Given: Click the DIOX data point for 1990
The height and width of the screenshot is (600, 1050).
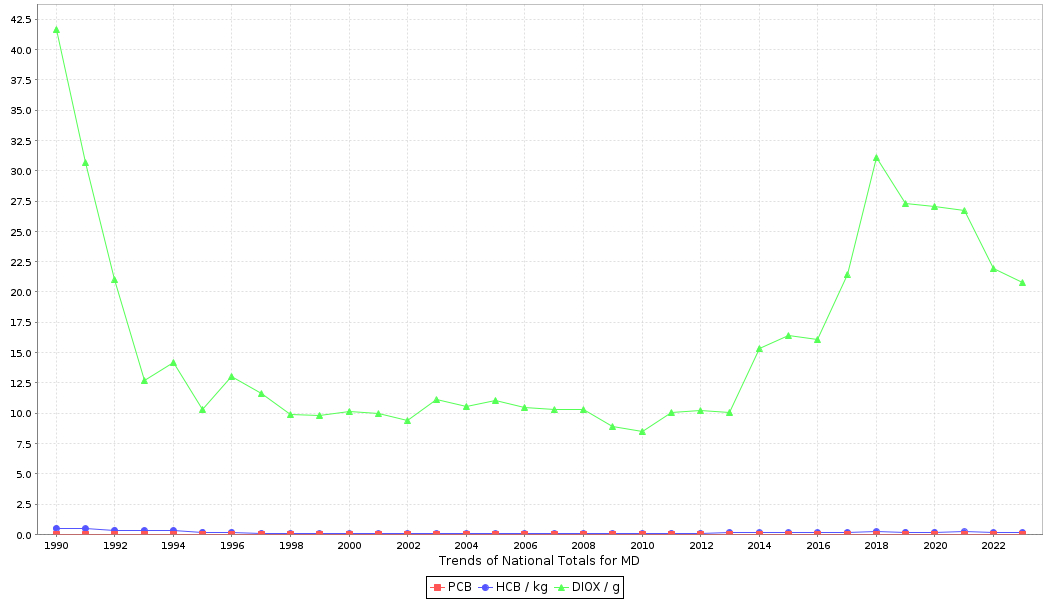Looking at the screenshot, I should pos(56,30).
